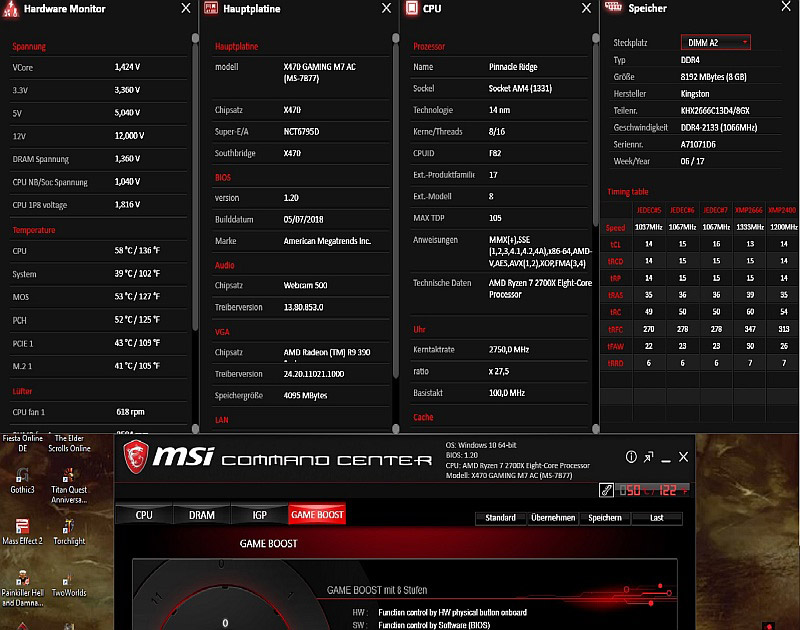Select the GAME BOOST tab
Image resolution: width=800 pixels, height=630 pixels.
[317, 515]
